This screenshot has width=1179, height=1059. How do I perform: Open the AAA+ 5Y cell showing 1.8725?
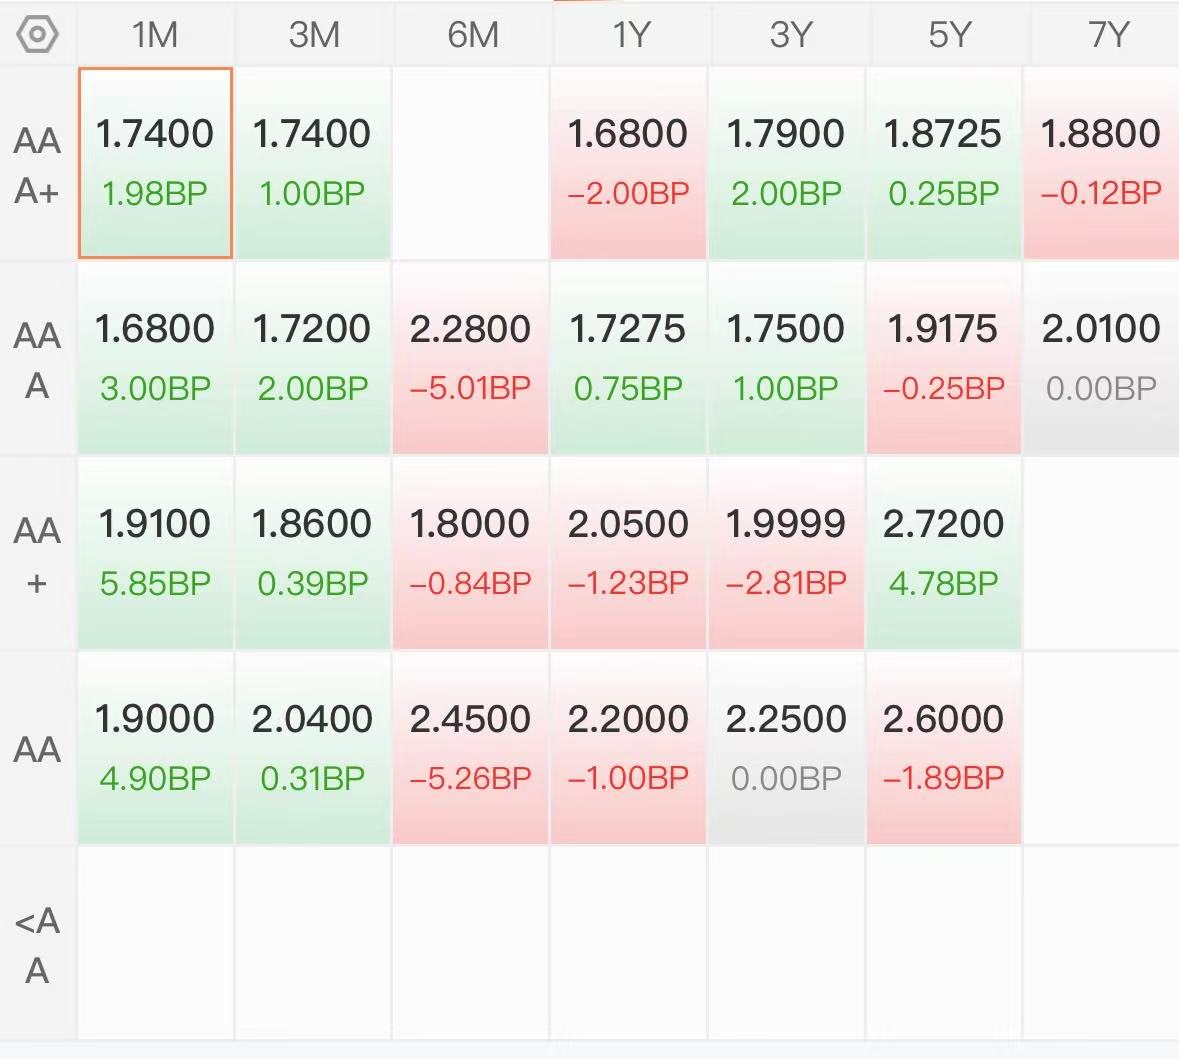(x=944, y=162)
